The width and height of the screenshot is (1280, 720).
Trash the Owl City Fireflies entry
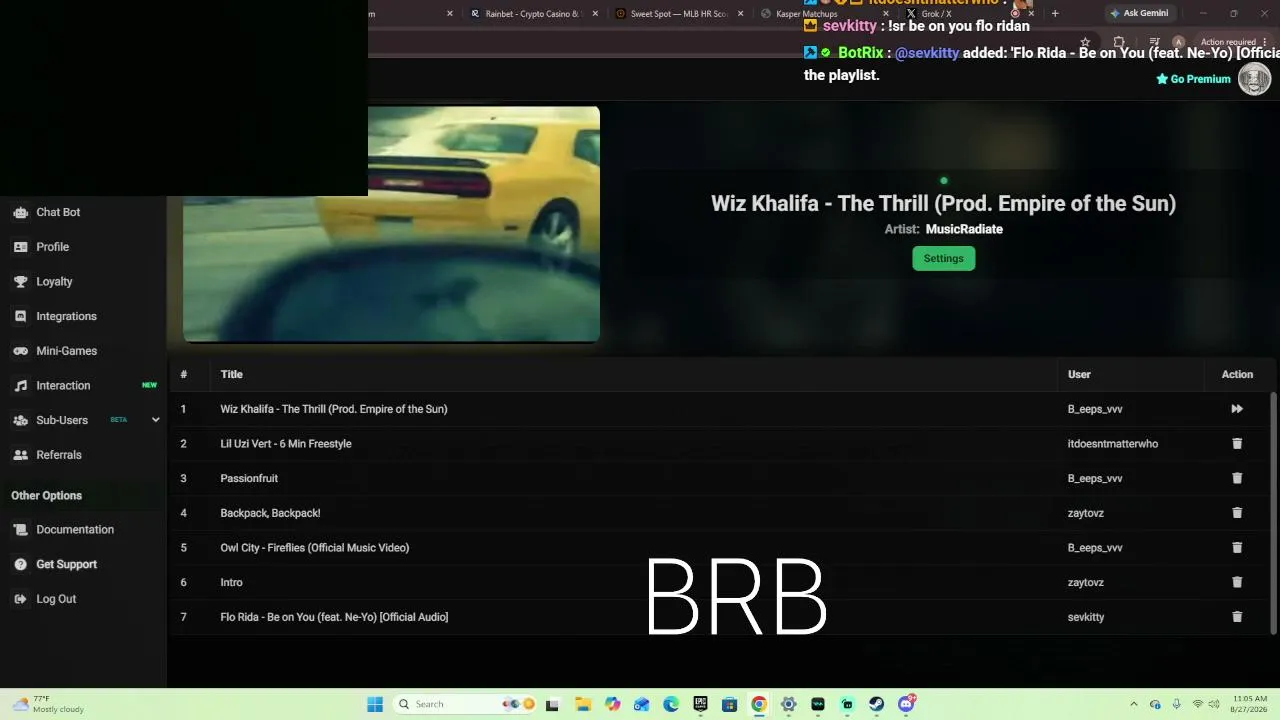[1237, 548]
